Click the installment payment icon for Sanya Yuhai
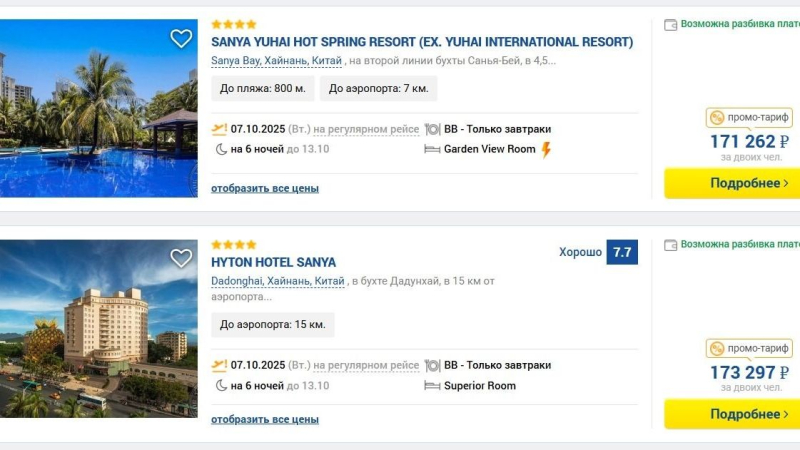 point(670,24)
